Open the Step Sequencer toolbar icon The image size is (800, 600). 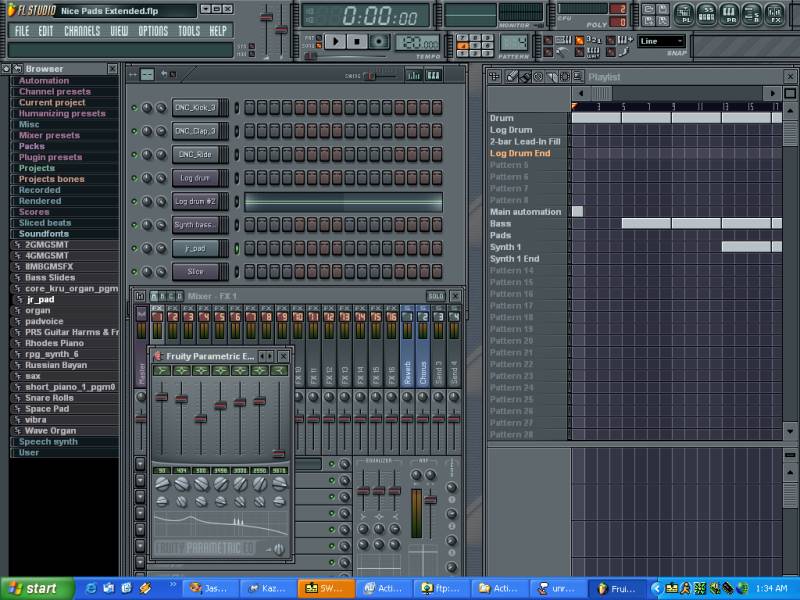pos(706,13)
